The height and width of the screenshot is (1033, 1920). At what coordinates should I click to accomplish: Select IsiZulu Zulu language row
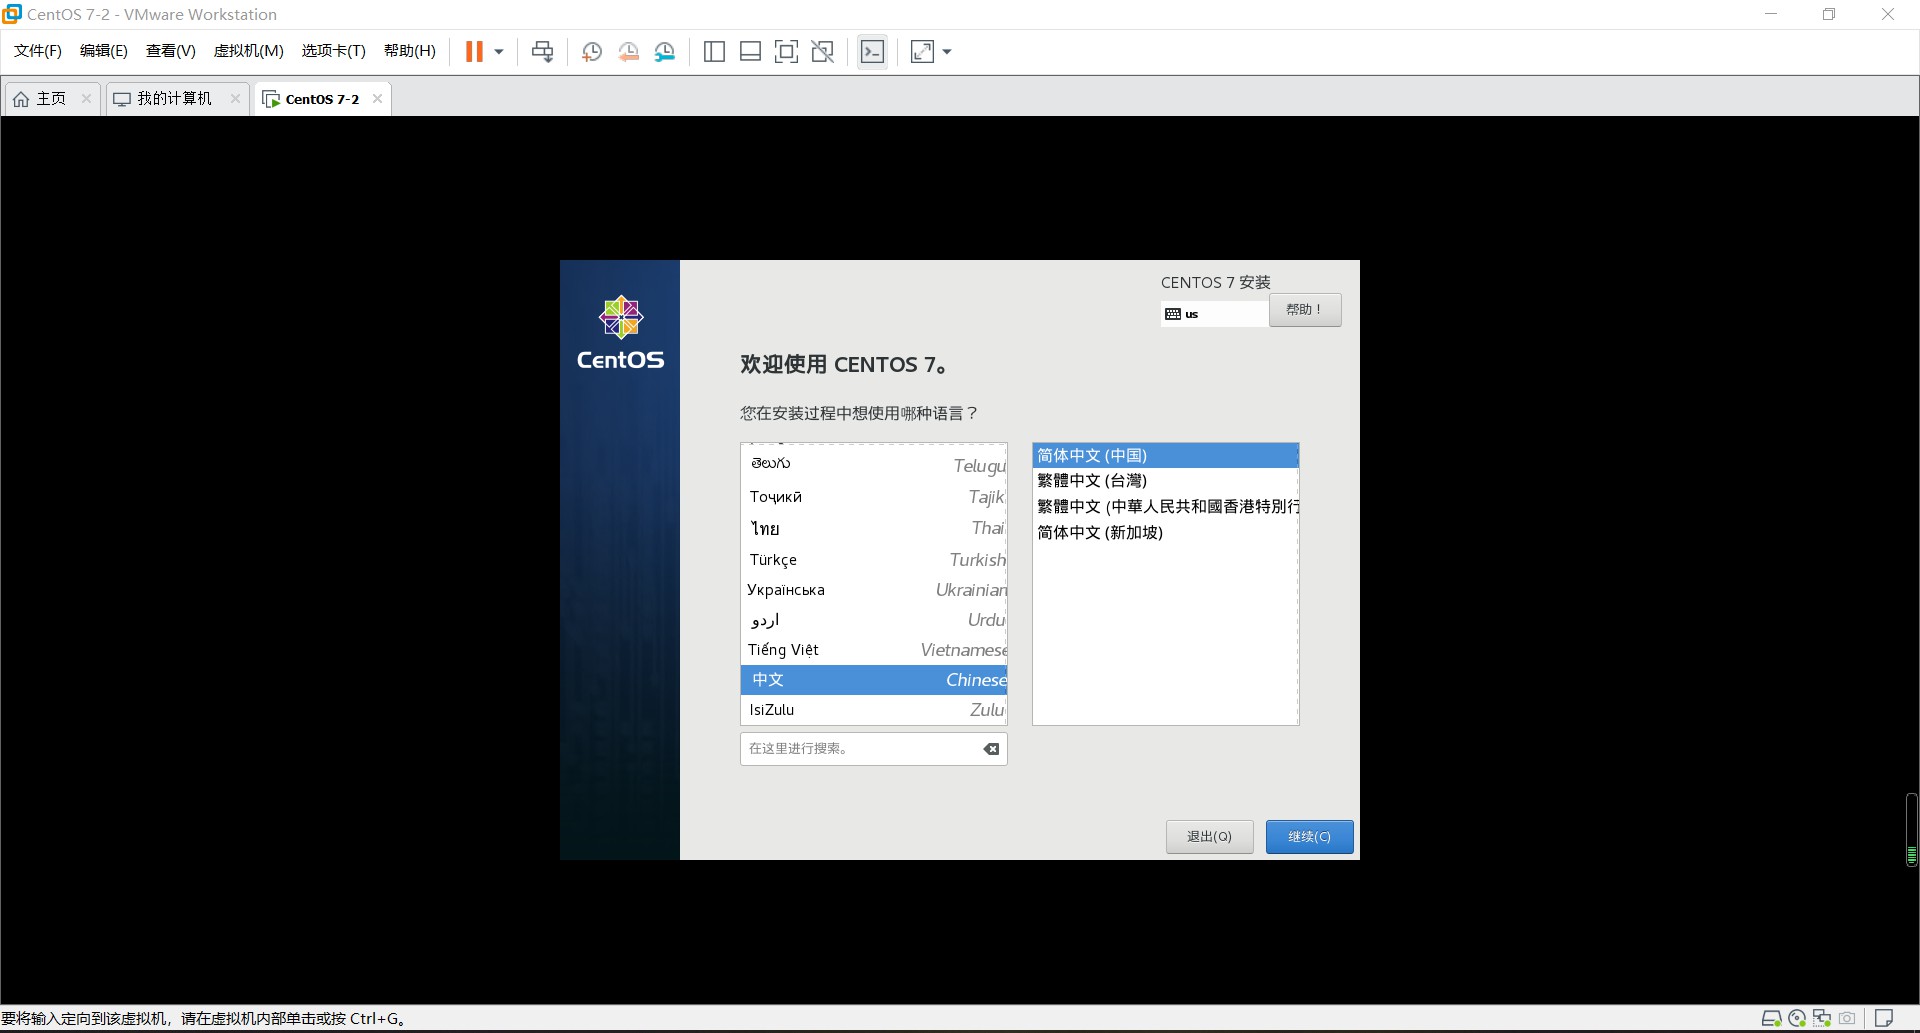pos(874,710)
